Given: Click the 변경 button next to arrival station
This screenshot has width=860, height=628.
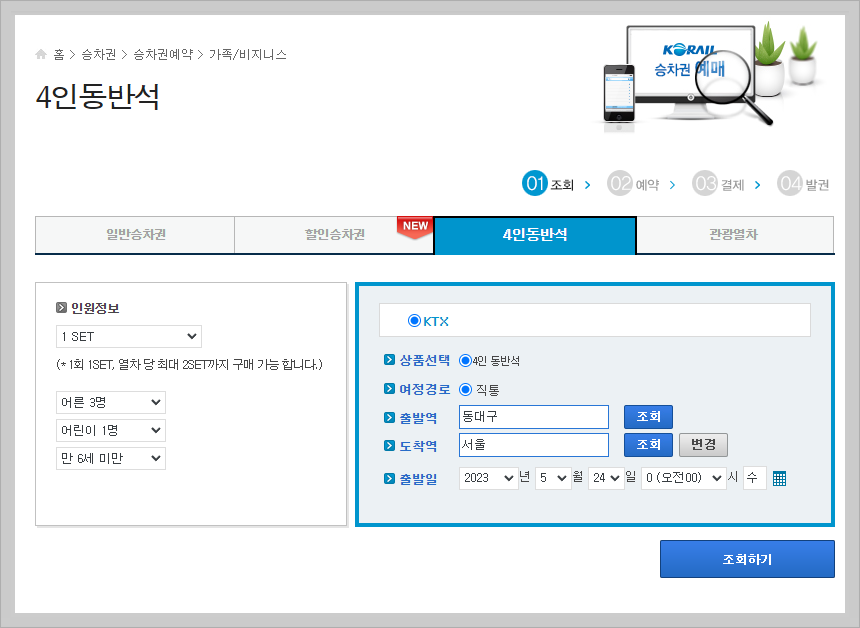Looking at the screenshot, I should (702, 444).
